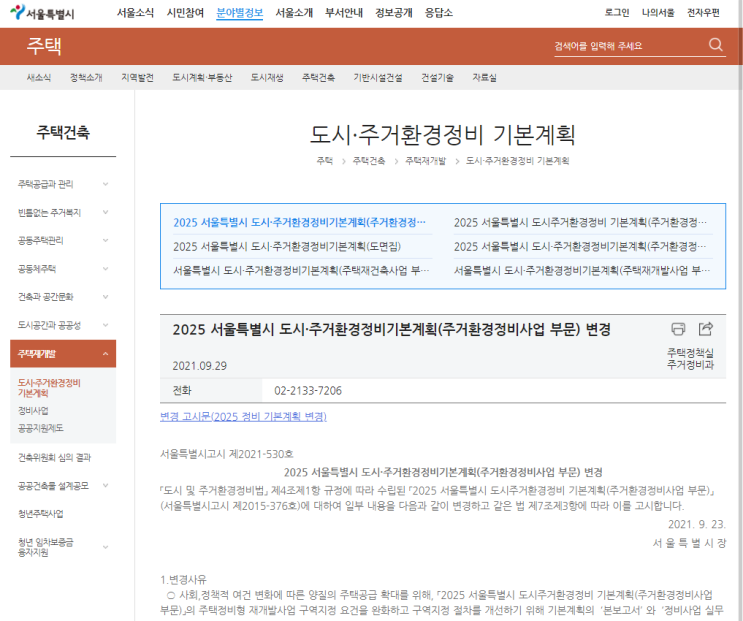Expand 공동체주택 chevron

point(106,269)
